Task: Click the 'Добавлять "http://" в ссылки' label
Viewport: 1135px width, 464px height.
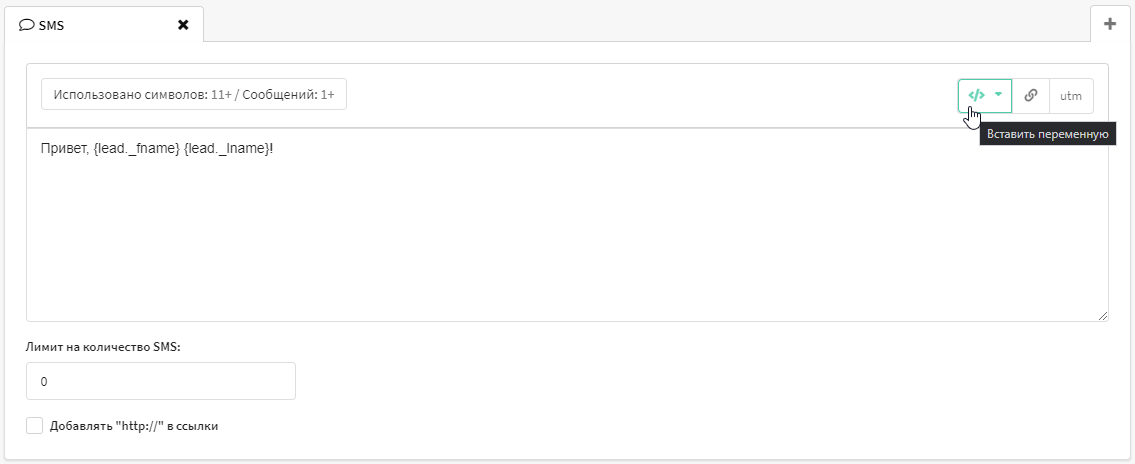Action: tap(134, 426)
